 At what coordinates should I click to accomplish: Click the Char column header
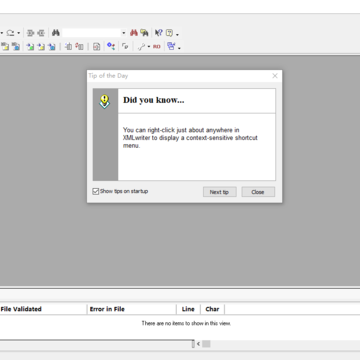pos(212,309)
